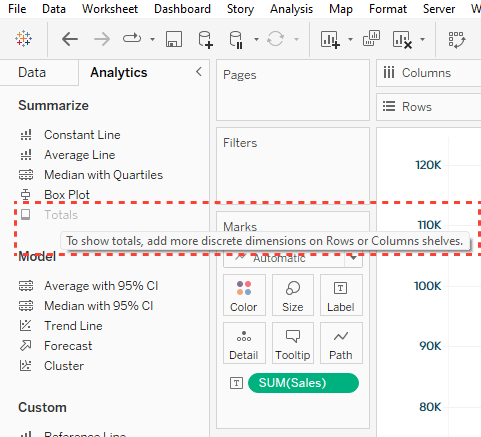Open dropdown beside new worksheet icon
This screenshot has height=437, width=481.
(x=350, y=39)
